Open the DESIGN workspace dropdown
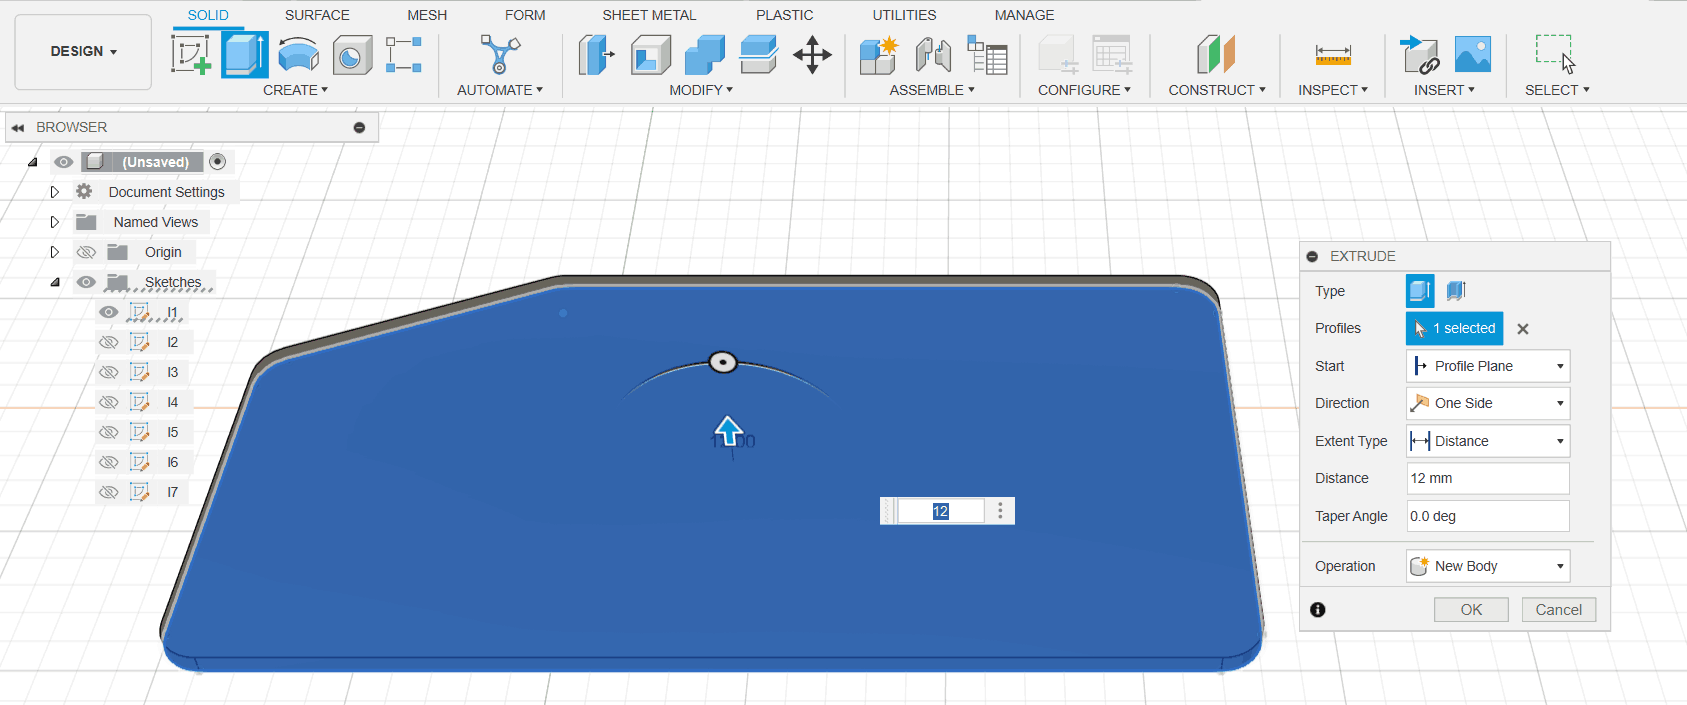This screenshot has width=1687, height=705. coord(83,52)
